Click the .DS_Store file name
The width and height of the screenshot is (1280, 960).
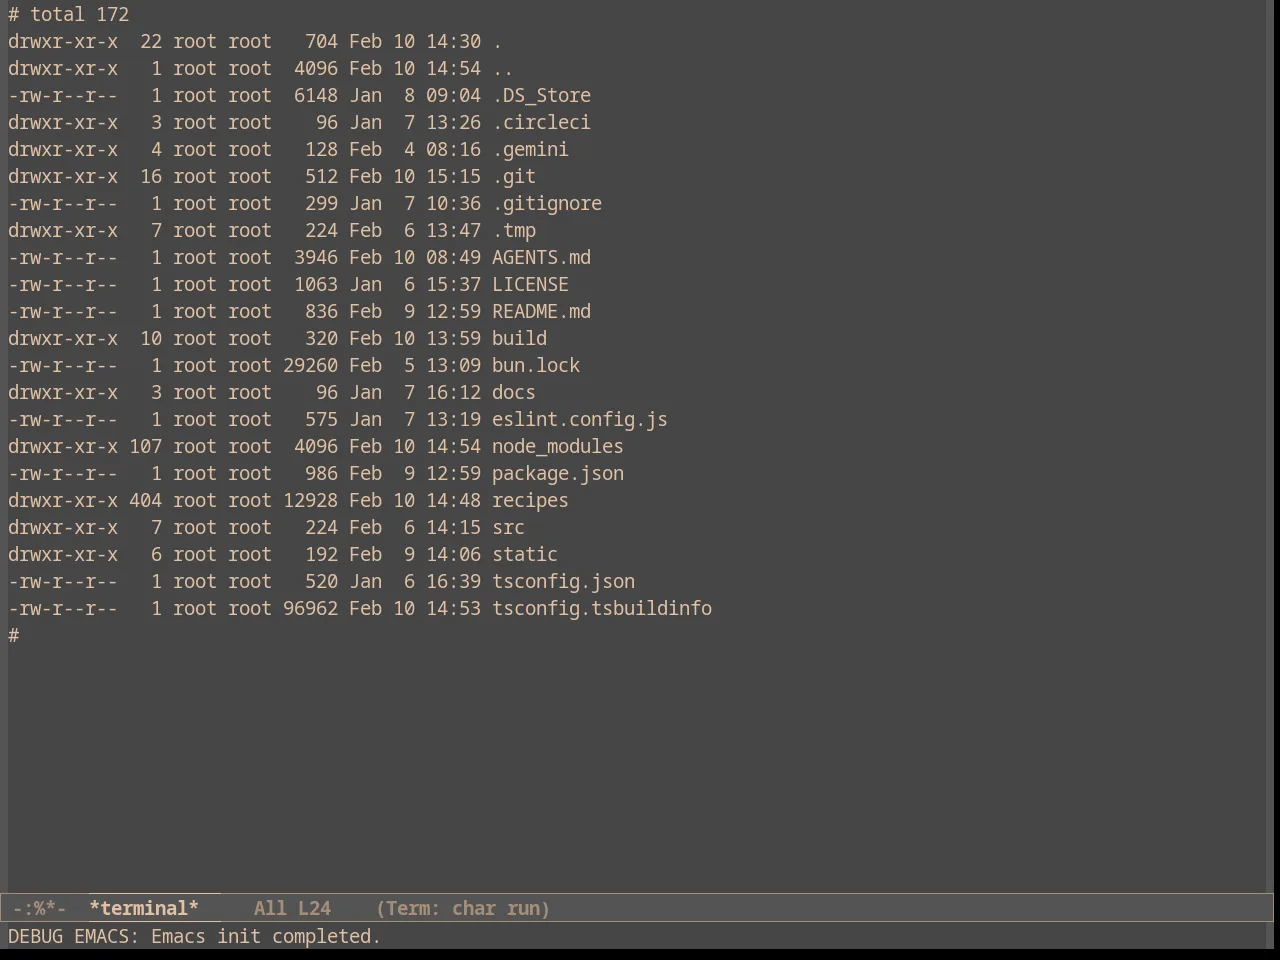(541, 95)
